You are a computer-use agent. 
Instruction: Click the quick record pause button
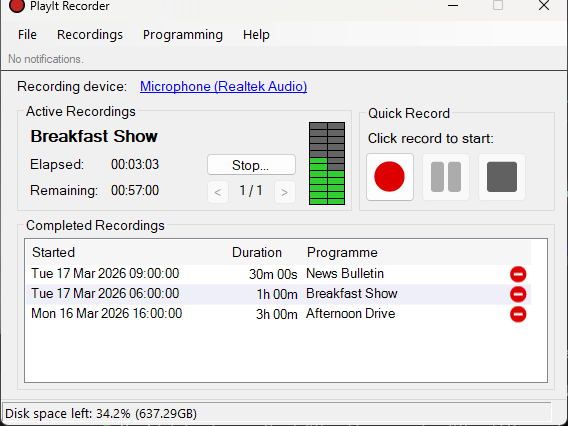(446, 177)
